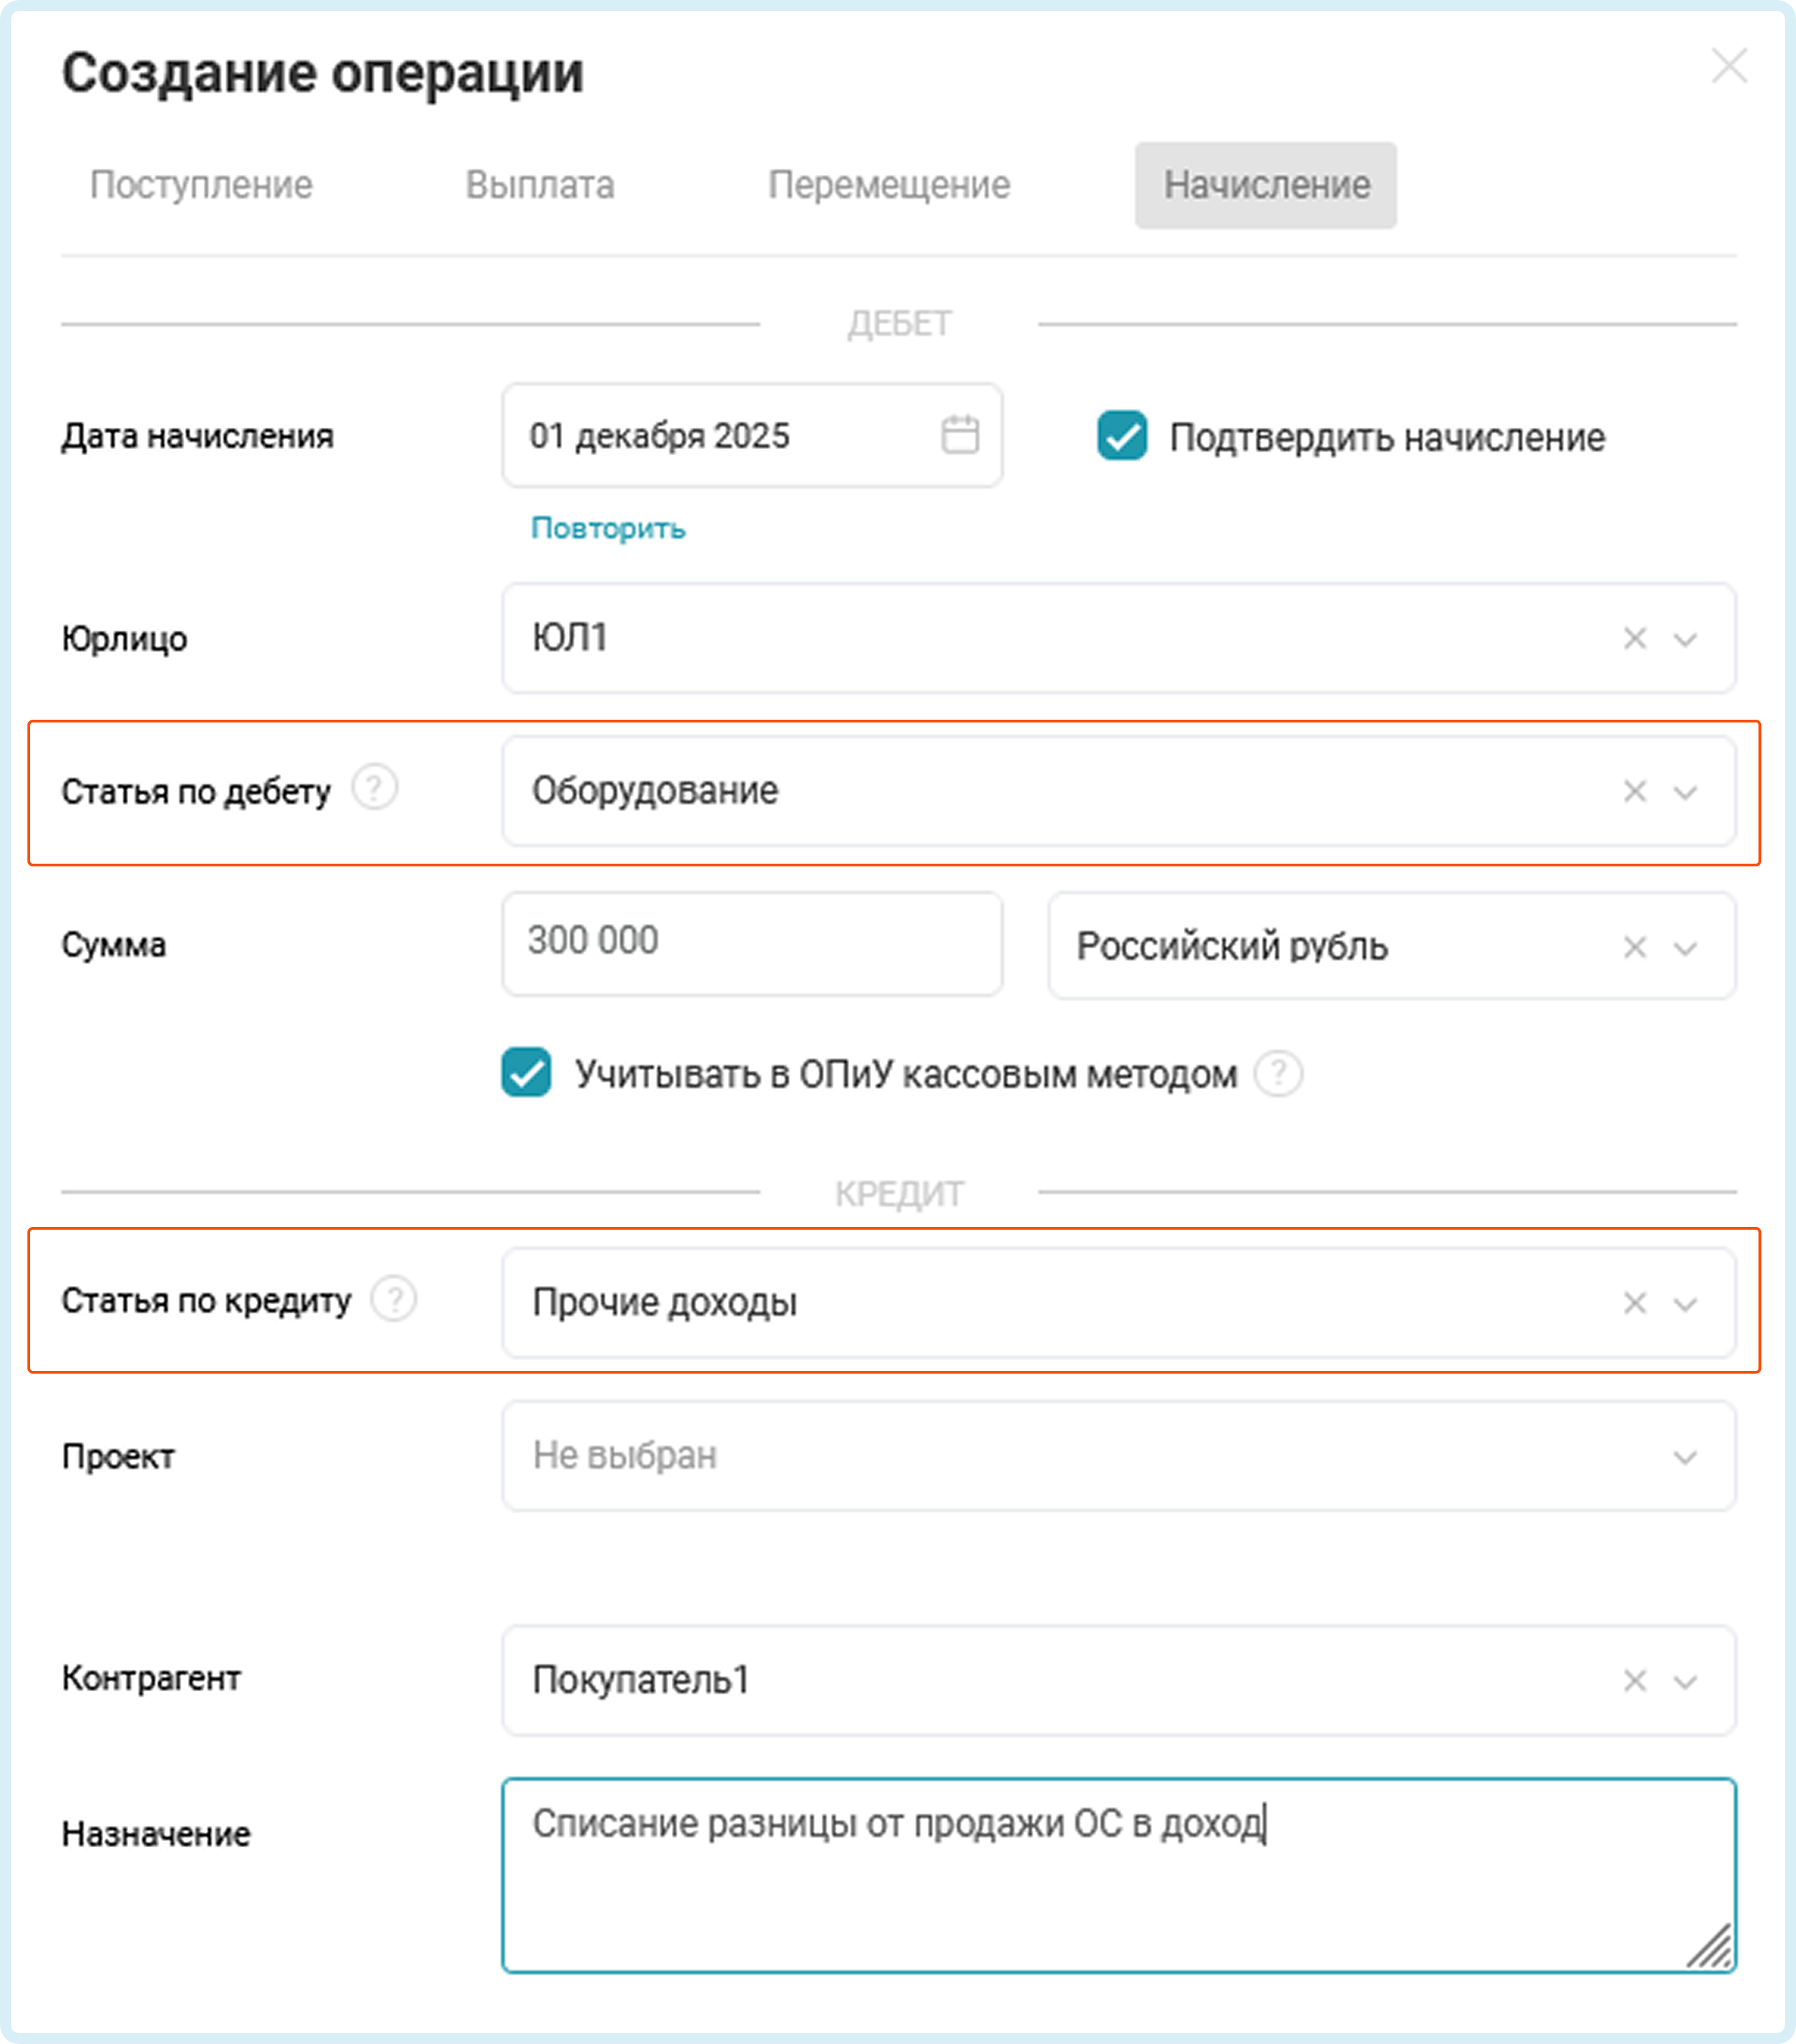Switch to the Выплата tab
The width and height of the screenshot is (1796, 2044).
540,185
